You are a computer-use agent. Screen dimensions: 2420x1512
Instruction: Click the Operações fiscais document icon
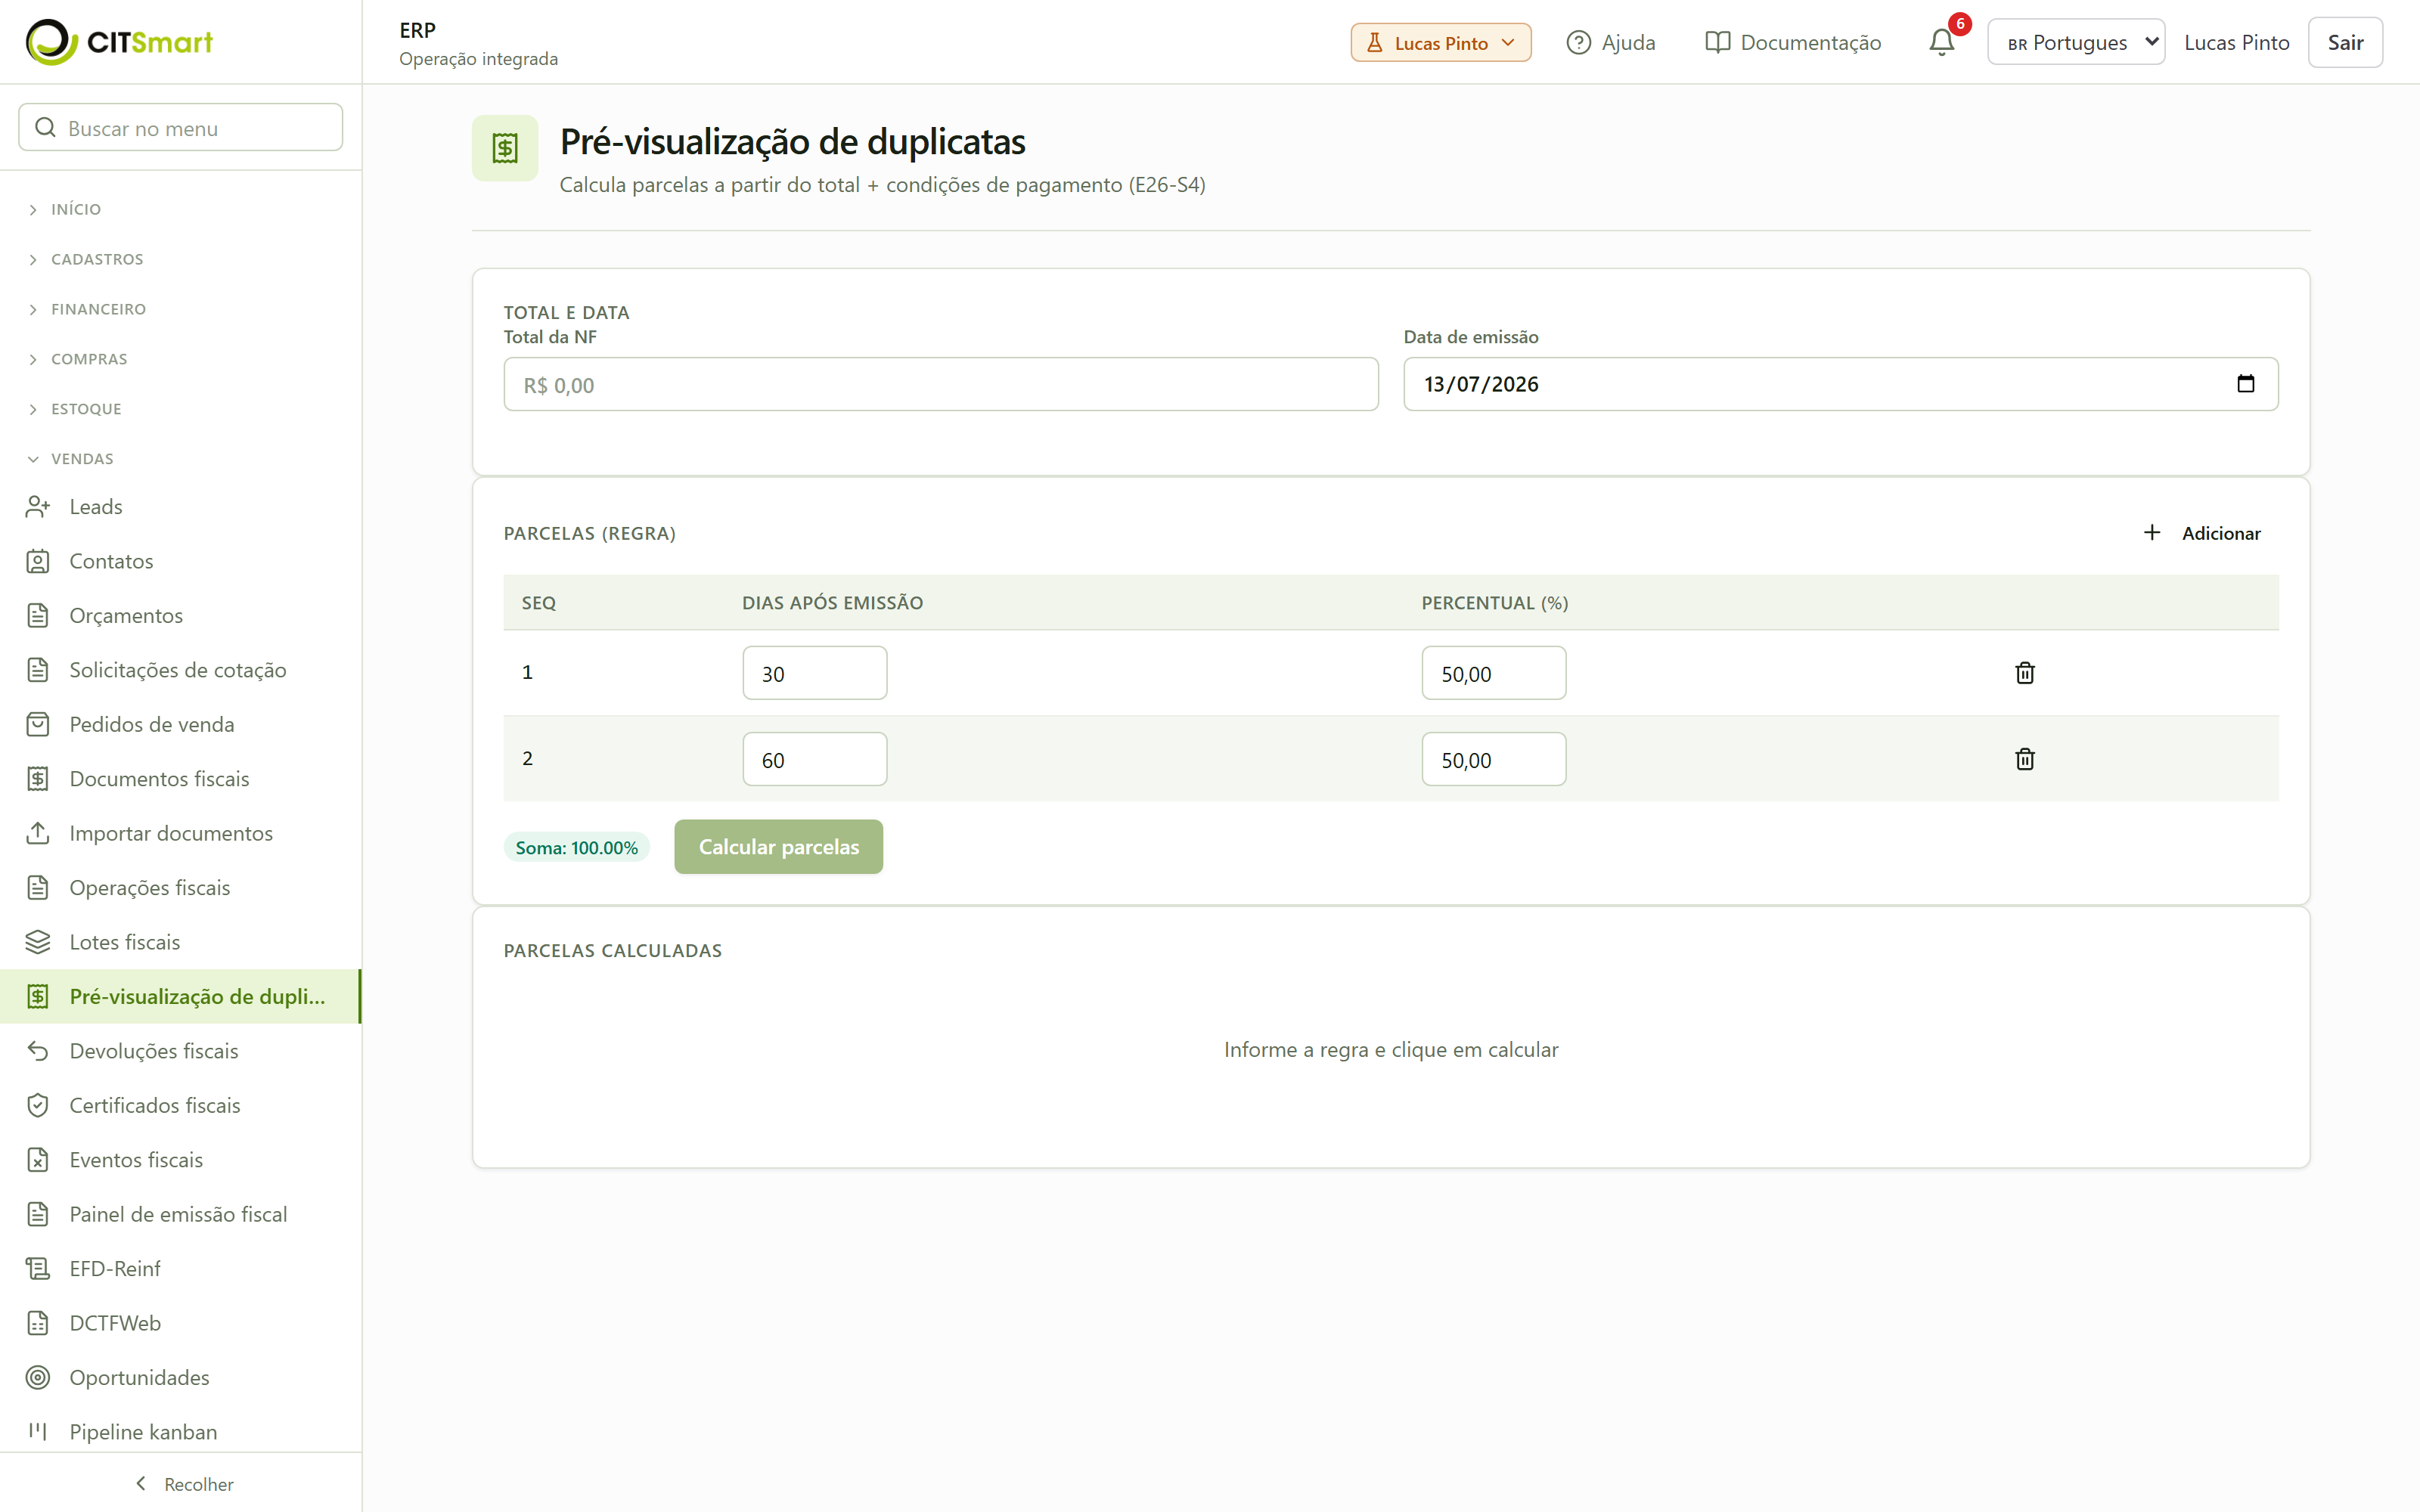pos(38,888)
